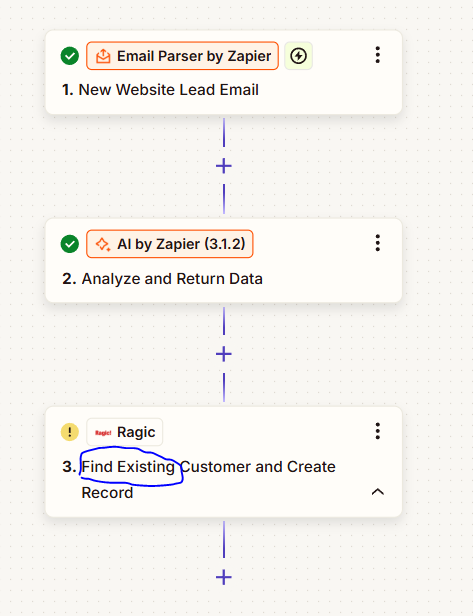Click the green checkmark on step 1

click(x=70, y=56)
